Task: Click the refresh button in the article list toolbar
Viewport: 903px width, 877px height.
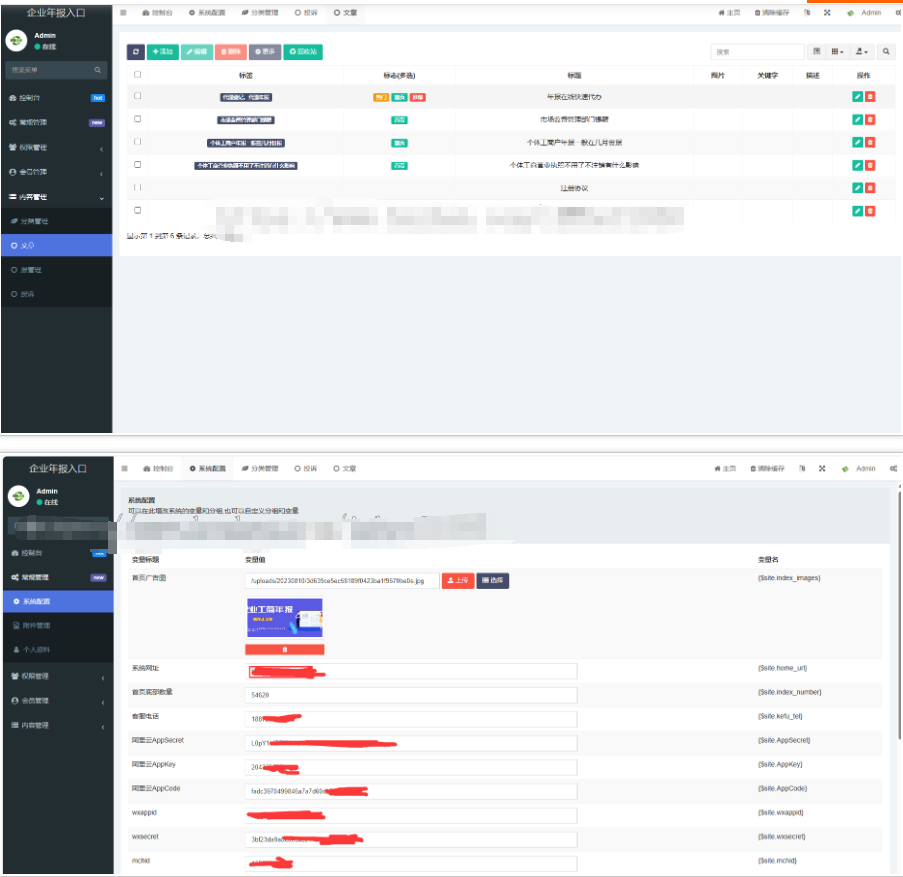Action: tap(136, 51)
